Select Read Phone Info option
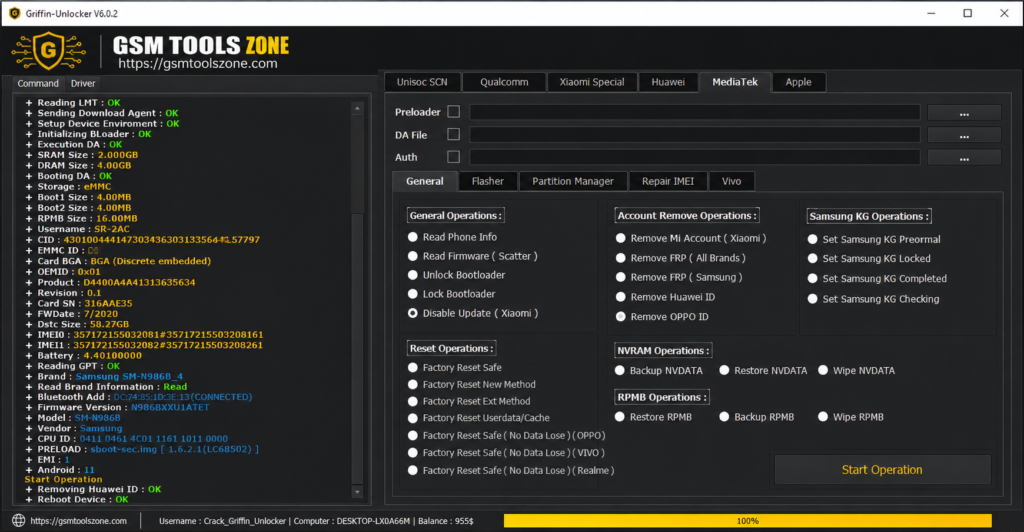This screenshot has width=1024, height=532. pyautogui.click(x=413, y=237)
